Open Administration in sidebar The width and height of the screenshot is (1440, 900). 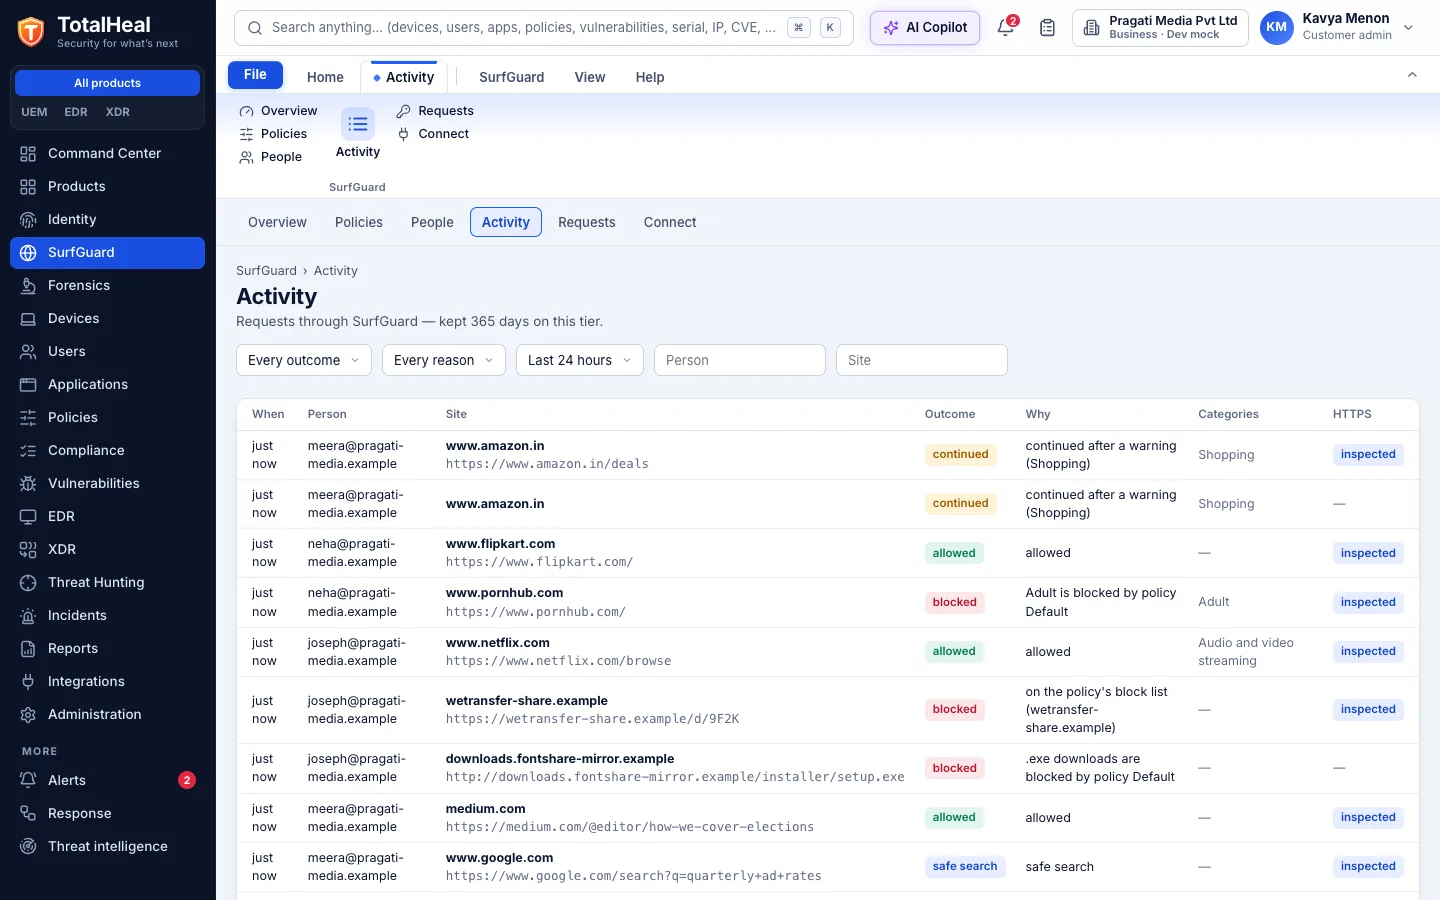coord(107,714)
